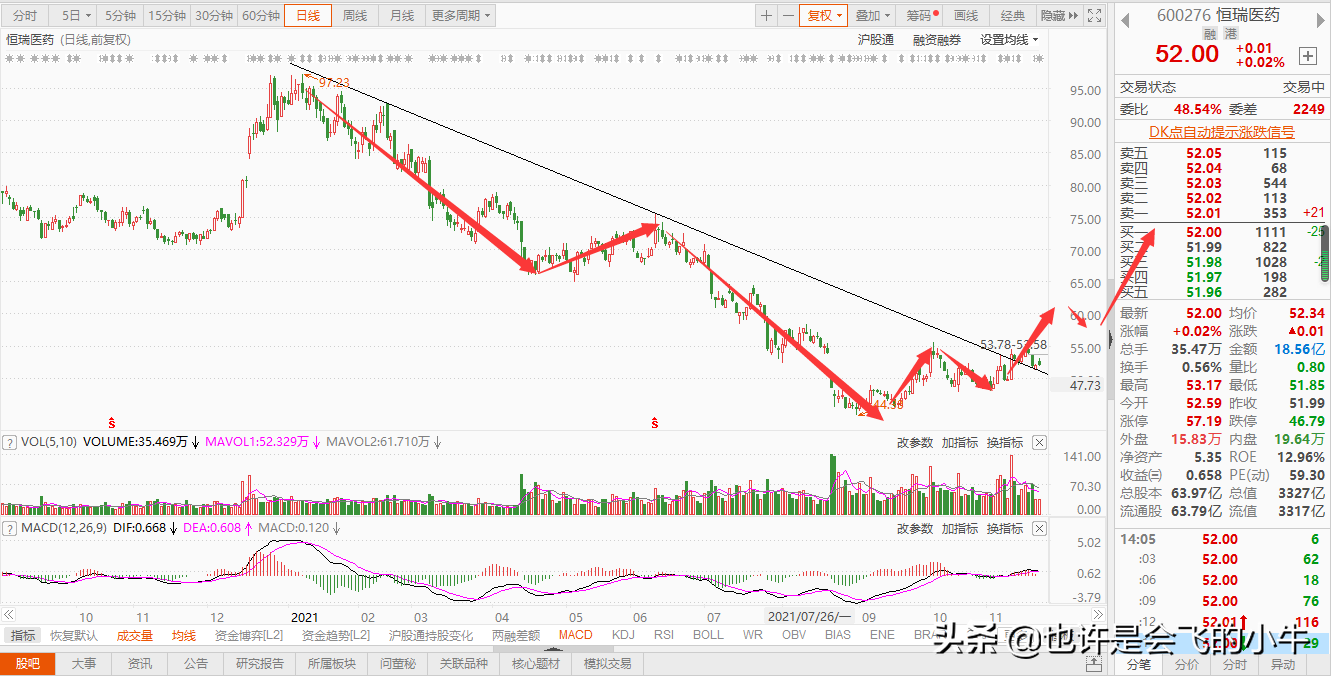
Task: Toggle 经典 classic layout
Action: 1013,16
